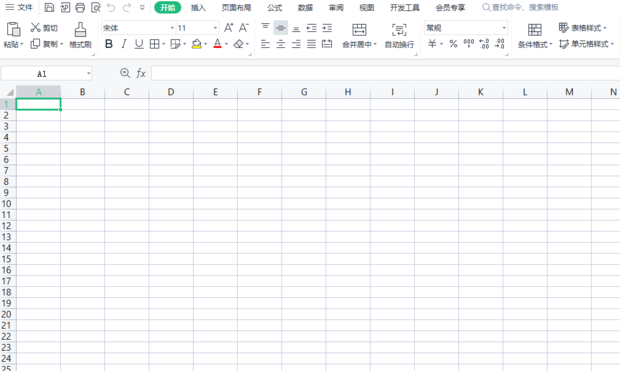This screenshot has height=371, width=620.
Task: Click the formula bar input field
Action: [386, 74]
